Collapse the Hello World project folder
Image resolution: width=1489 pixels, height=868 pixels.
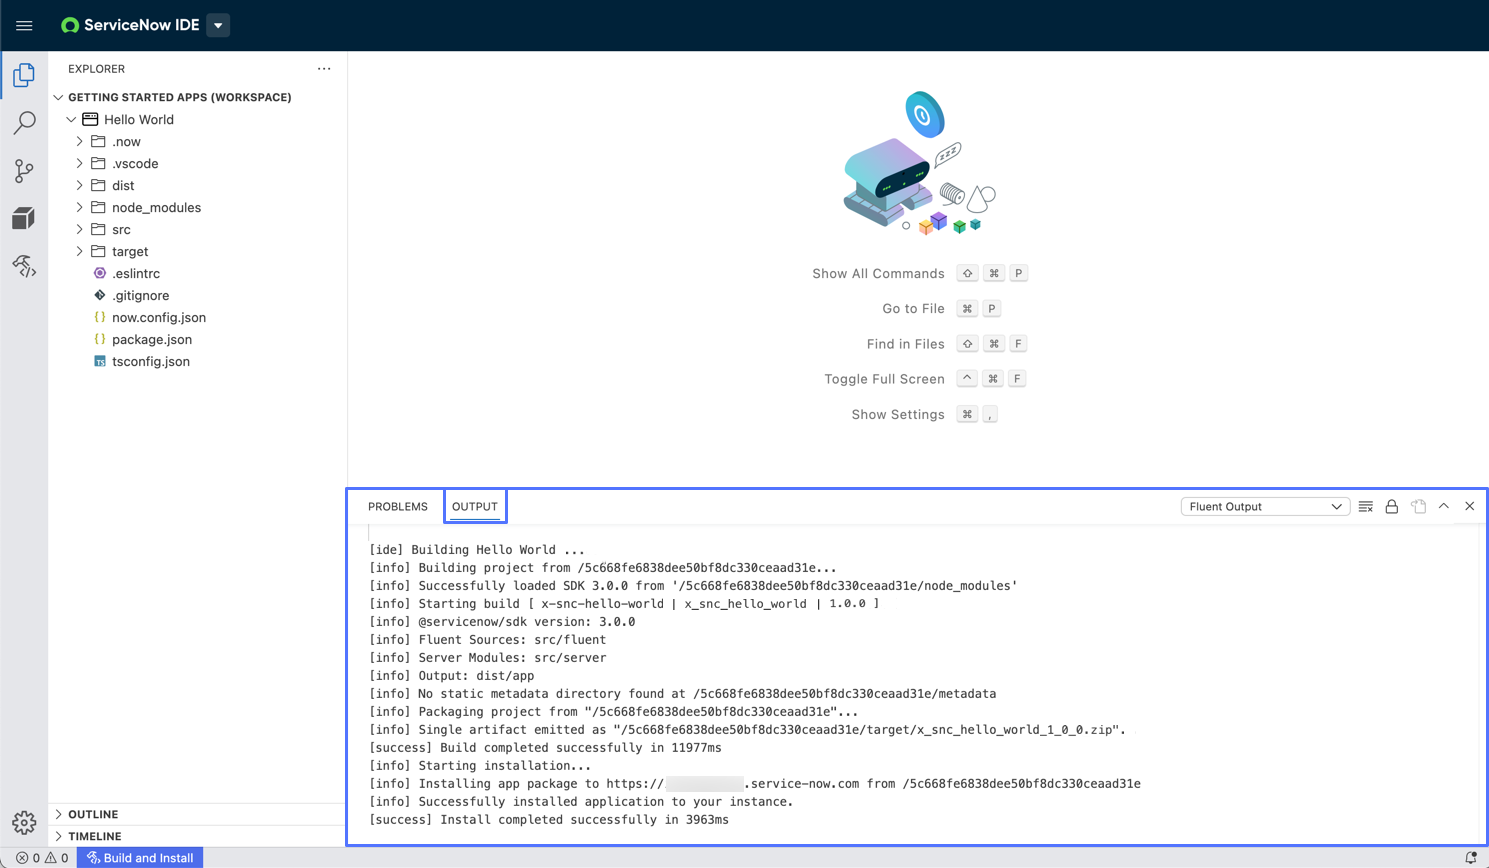pyautogui.click(x=72, y=119)
